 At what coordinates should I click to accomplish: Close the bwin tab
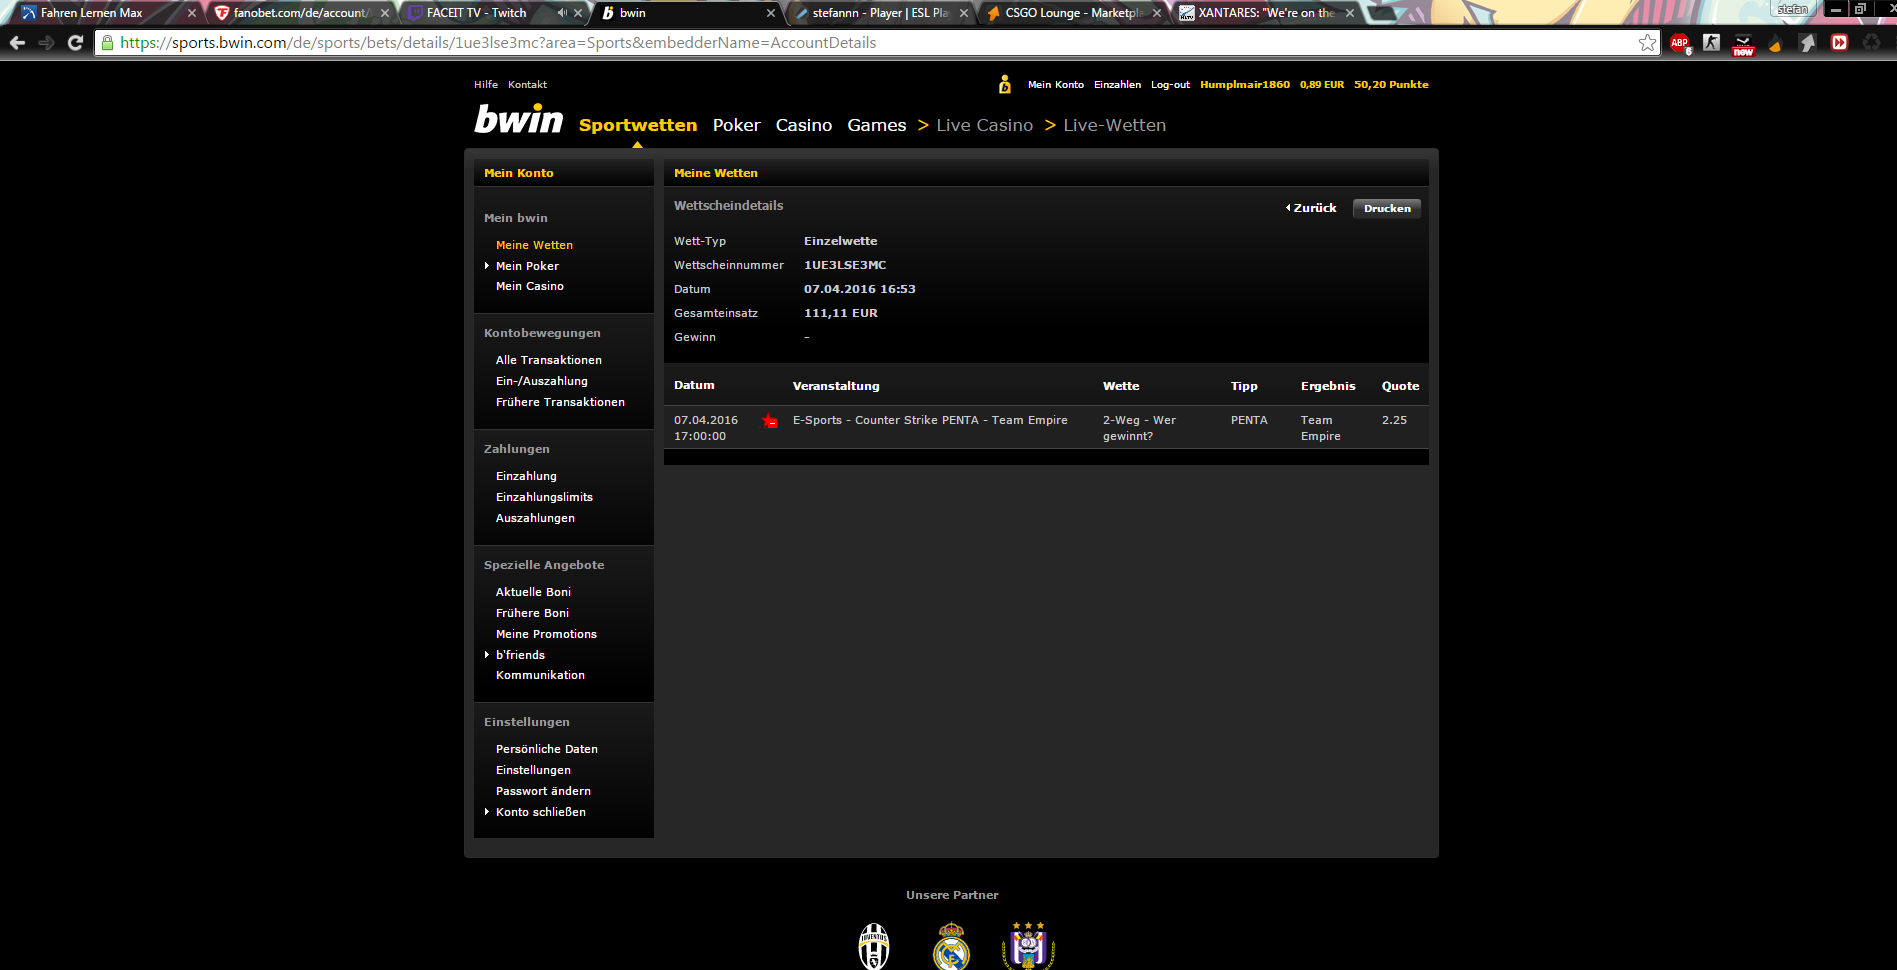click(x=771, y=13)
